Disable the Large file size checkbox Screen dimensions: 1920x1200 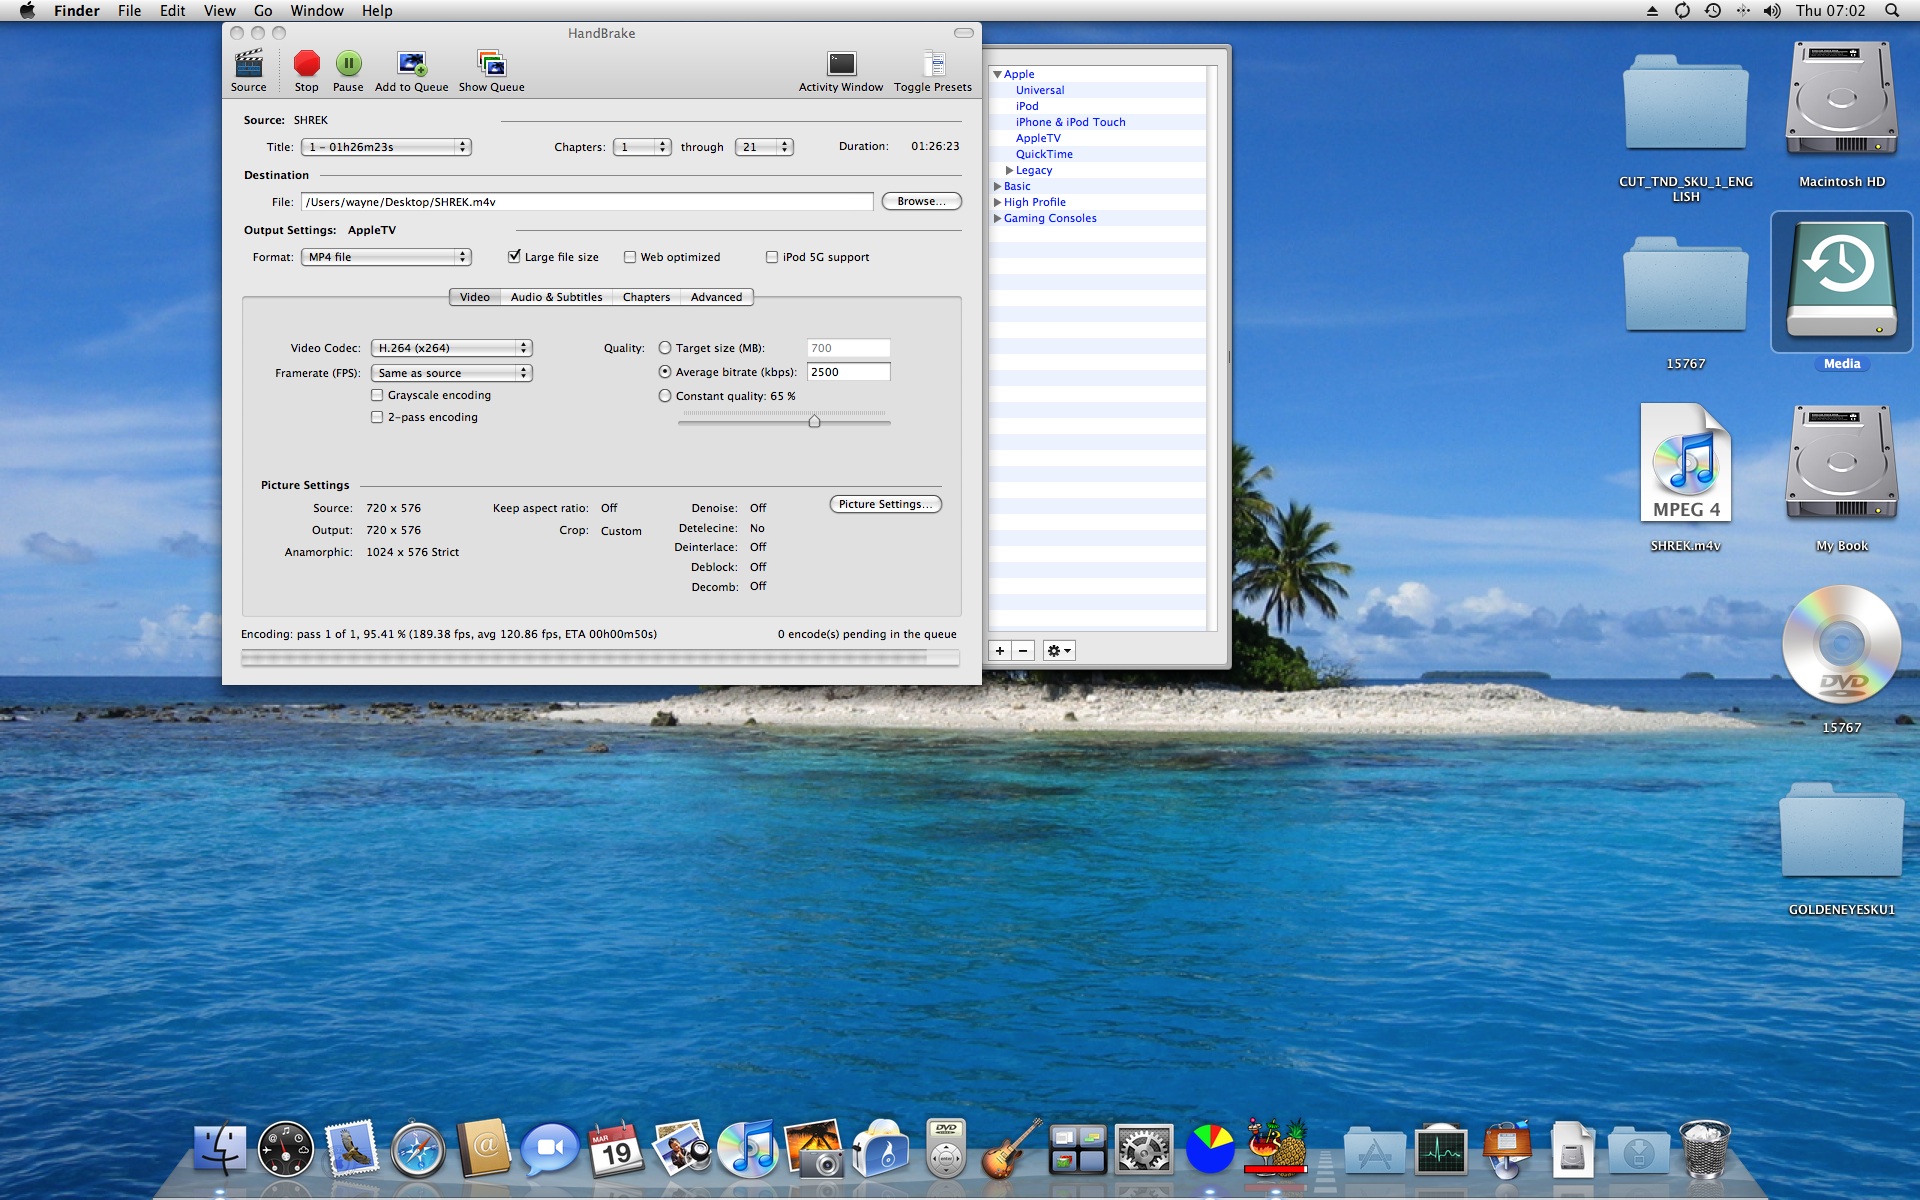pos(514,257)
